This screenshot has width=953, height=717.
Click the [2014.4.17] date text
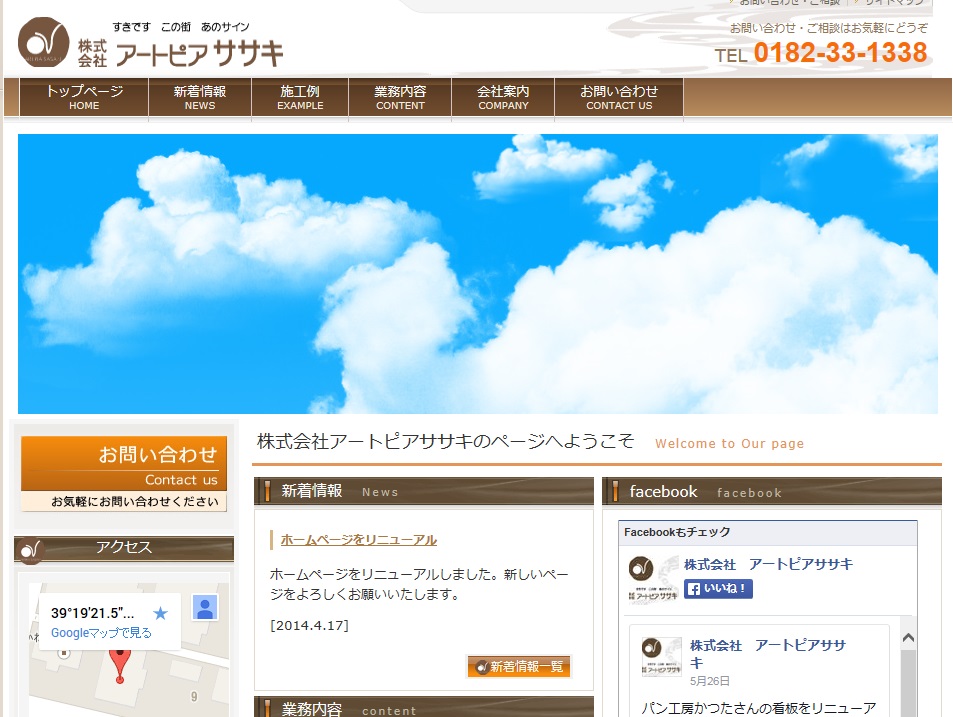(x=309, y=625)
